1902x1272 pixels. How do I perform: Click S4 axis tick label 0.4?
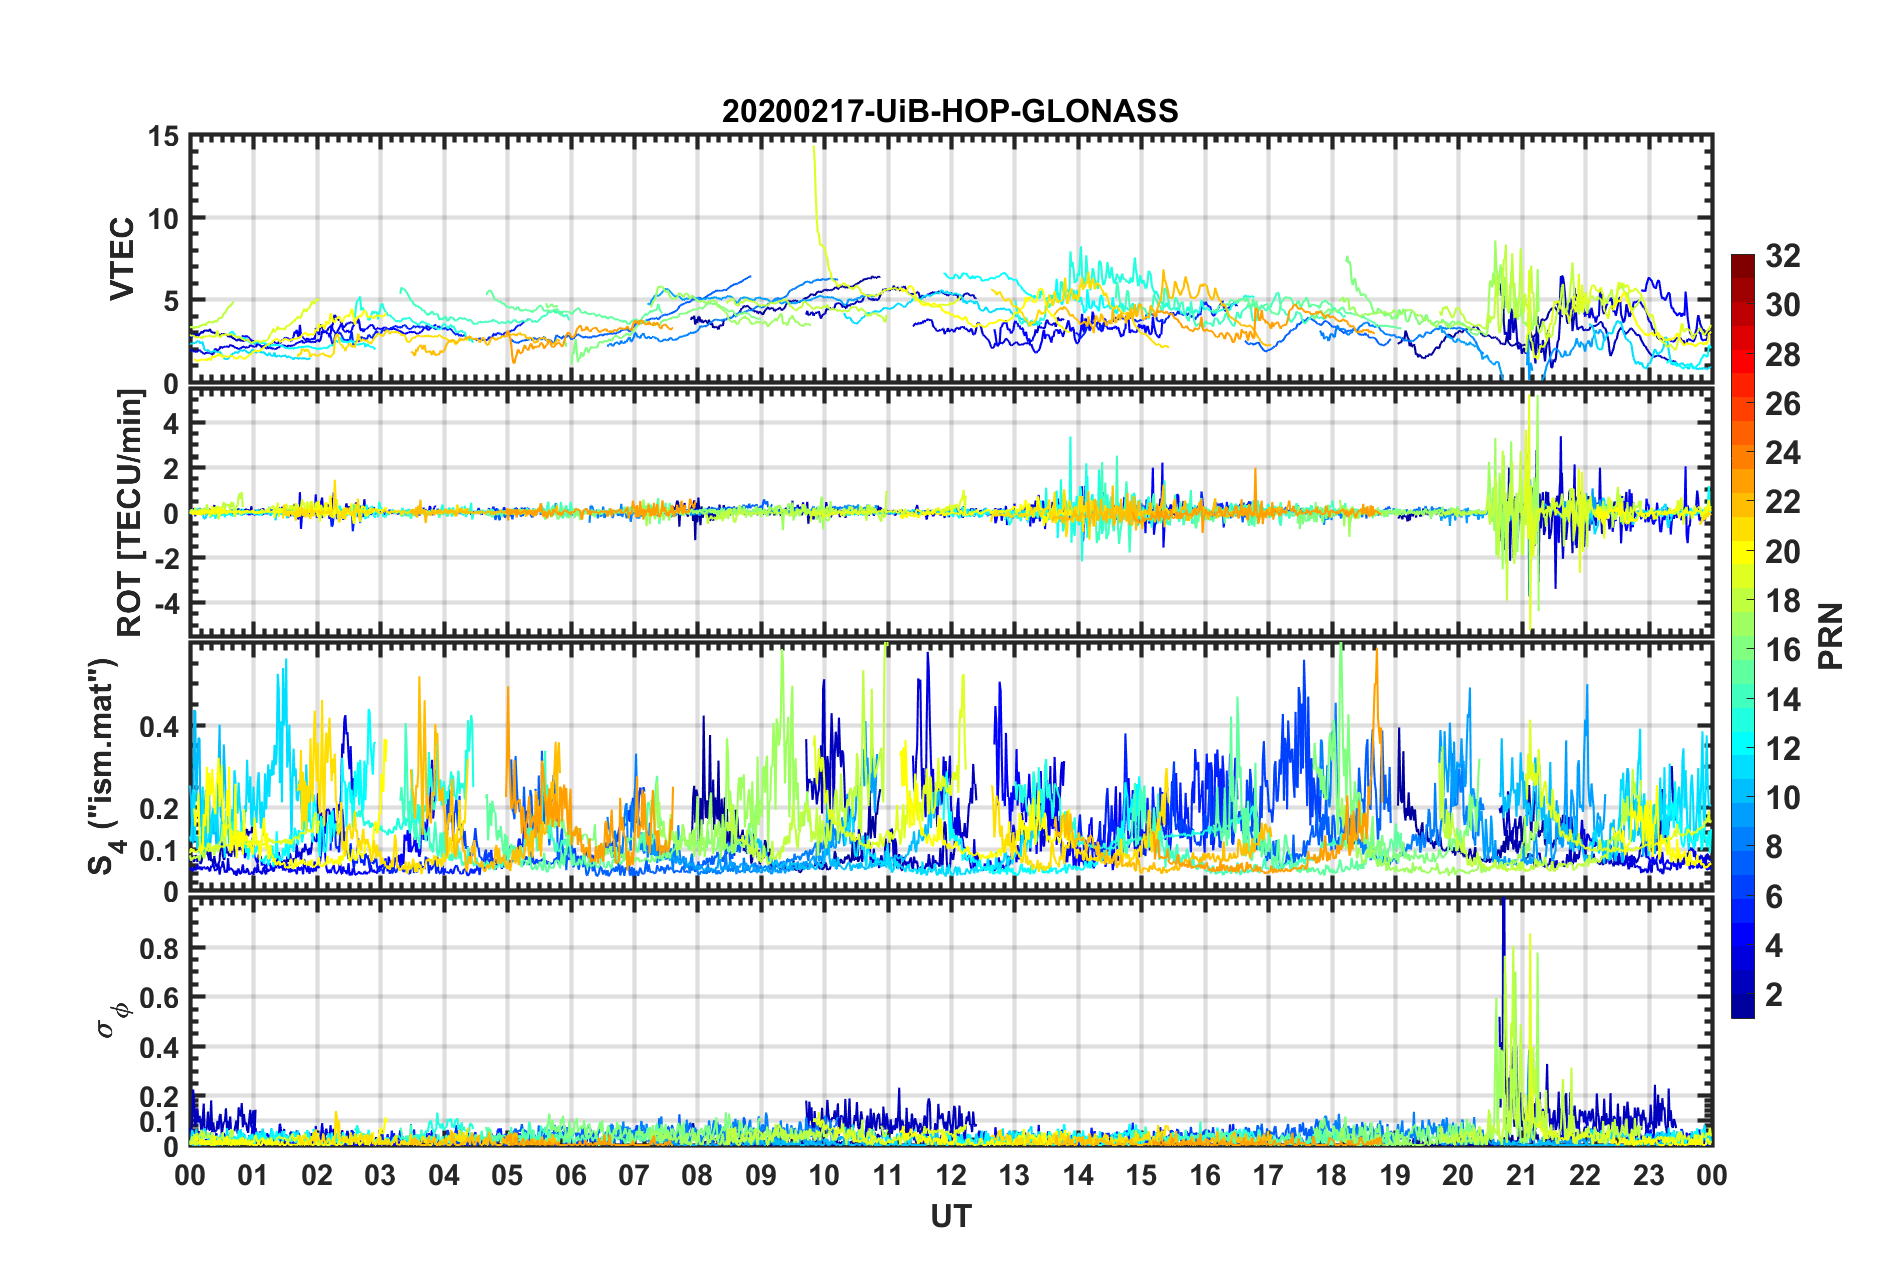tap(160, 727)
